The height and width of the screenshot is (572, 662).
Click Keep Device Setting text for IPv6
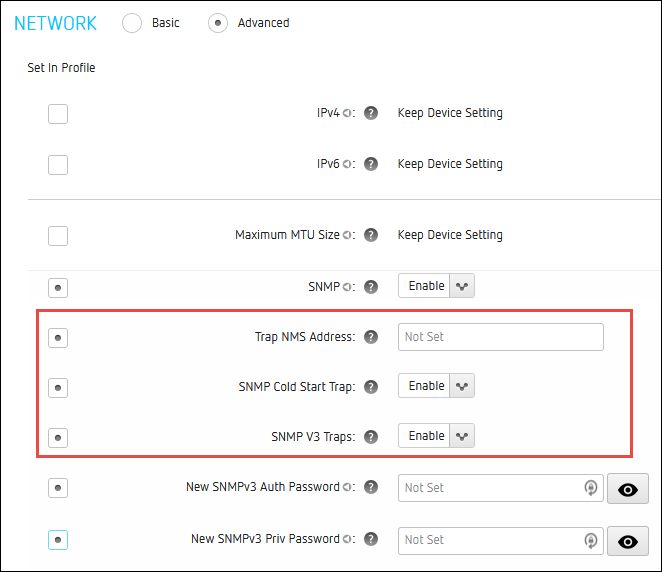point(450,164)
